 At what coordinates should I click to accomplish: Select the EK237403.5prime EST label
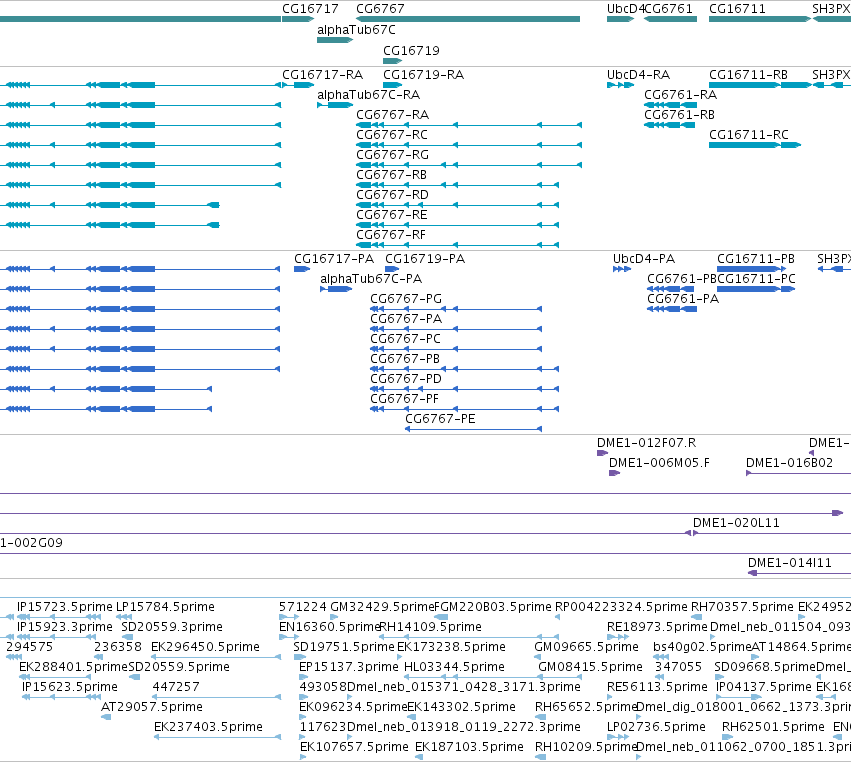pyautogui.click(x=208, y=726)
